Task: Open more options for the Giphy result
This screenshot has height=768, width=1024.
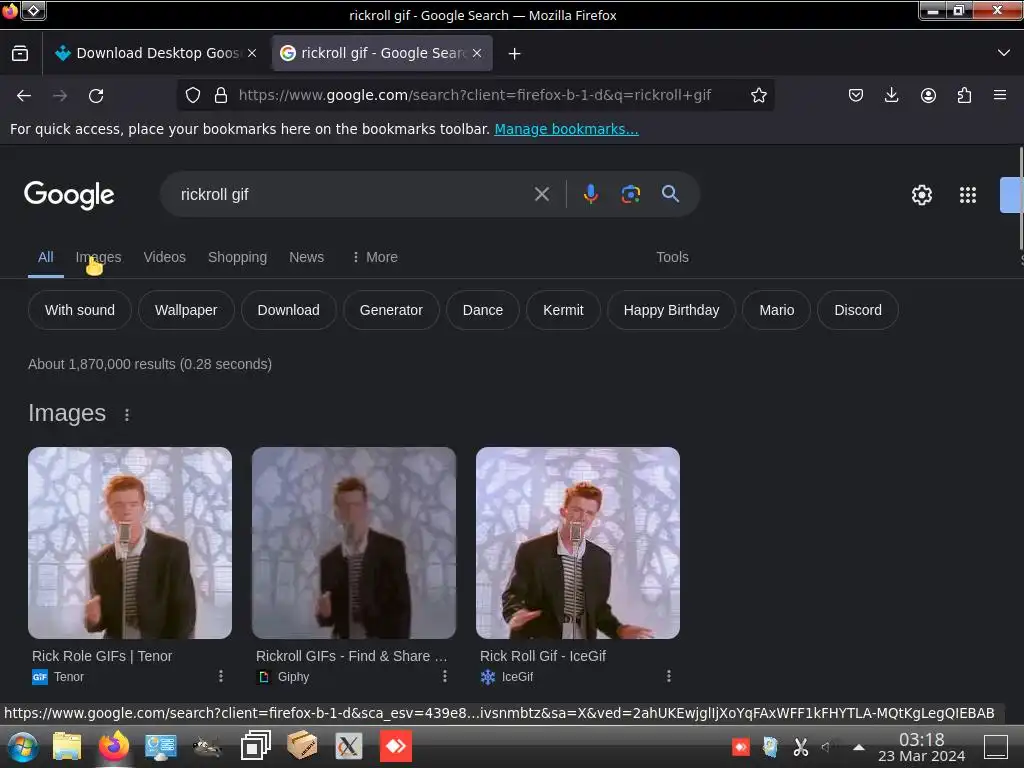Action: pos(445,676)
